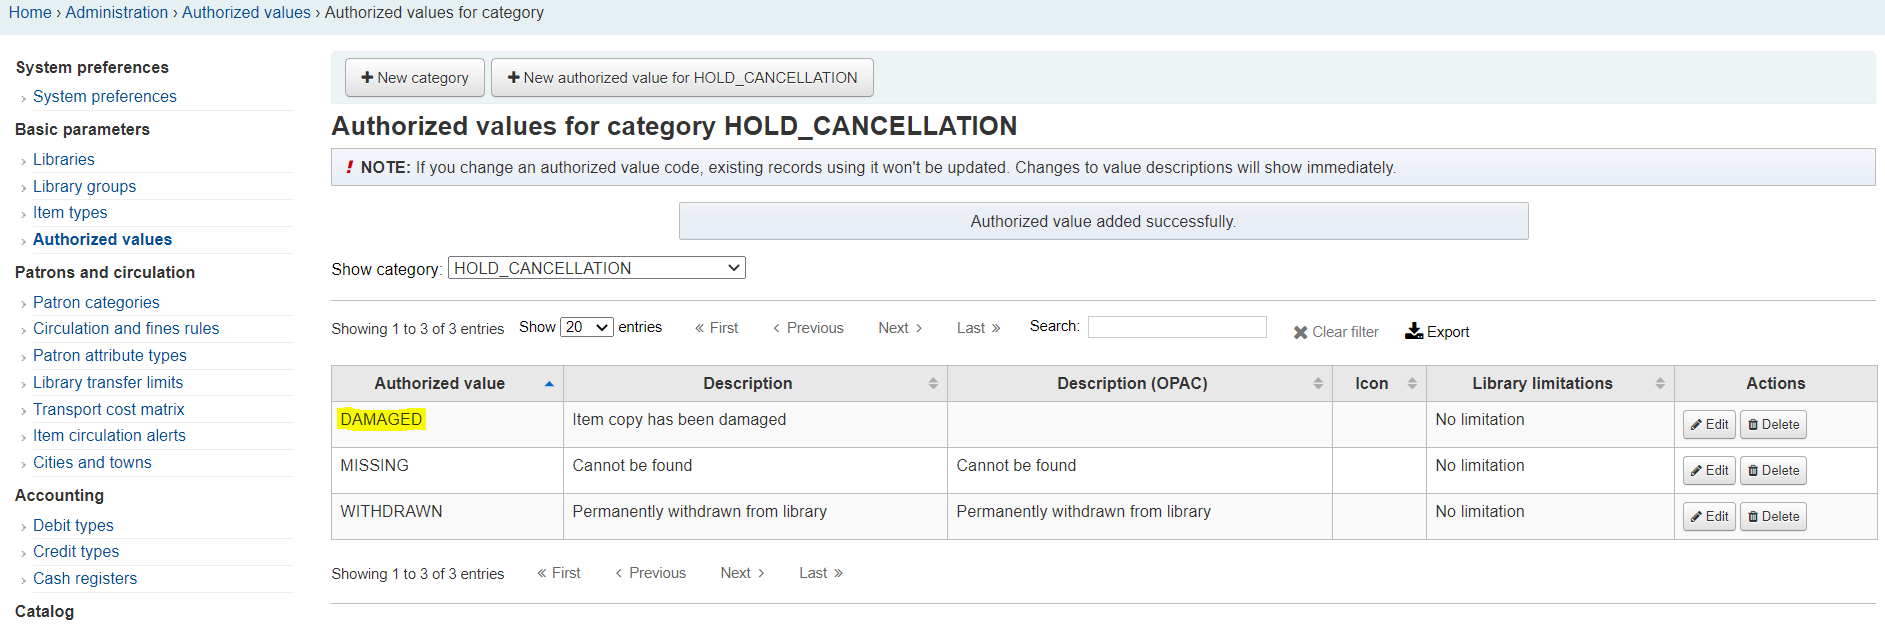
Task: Click Edit for the DAMAGED value
Action: [x=1708, y=425]
